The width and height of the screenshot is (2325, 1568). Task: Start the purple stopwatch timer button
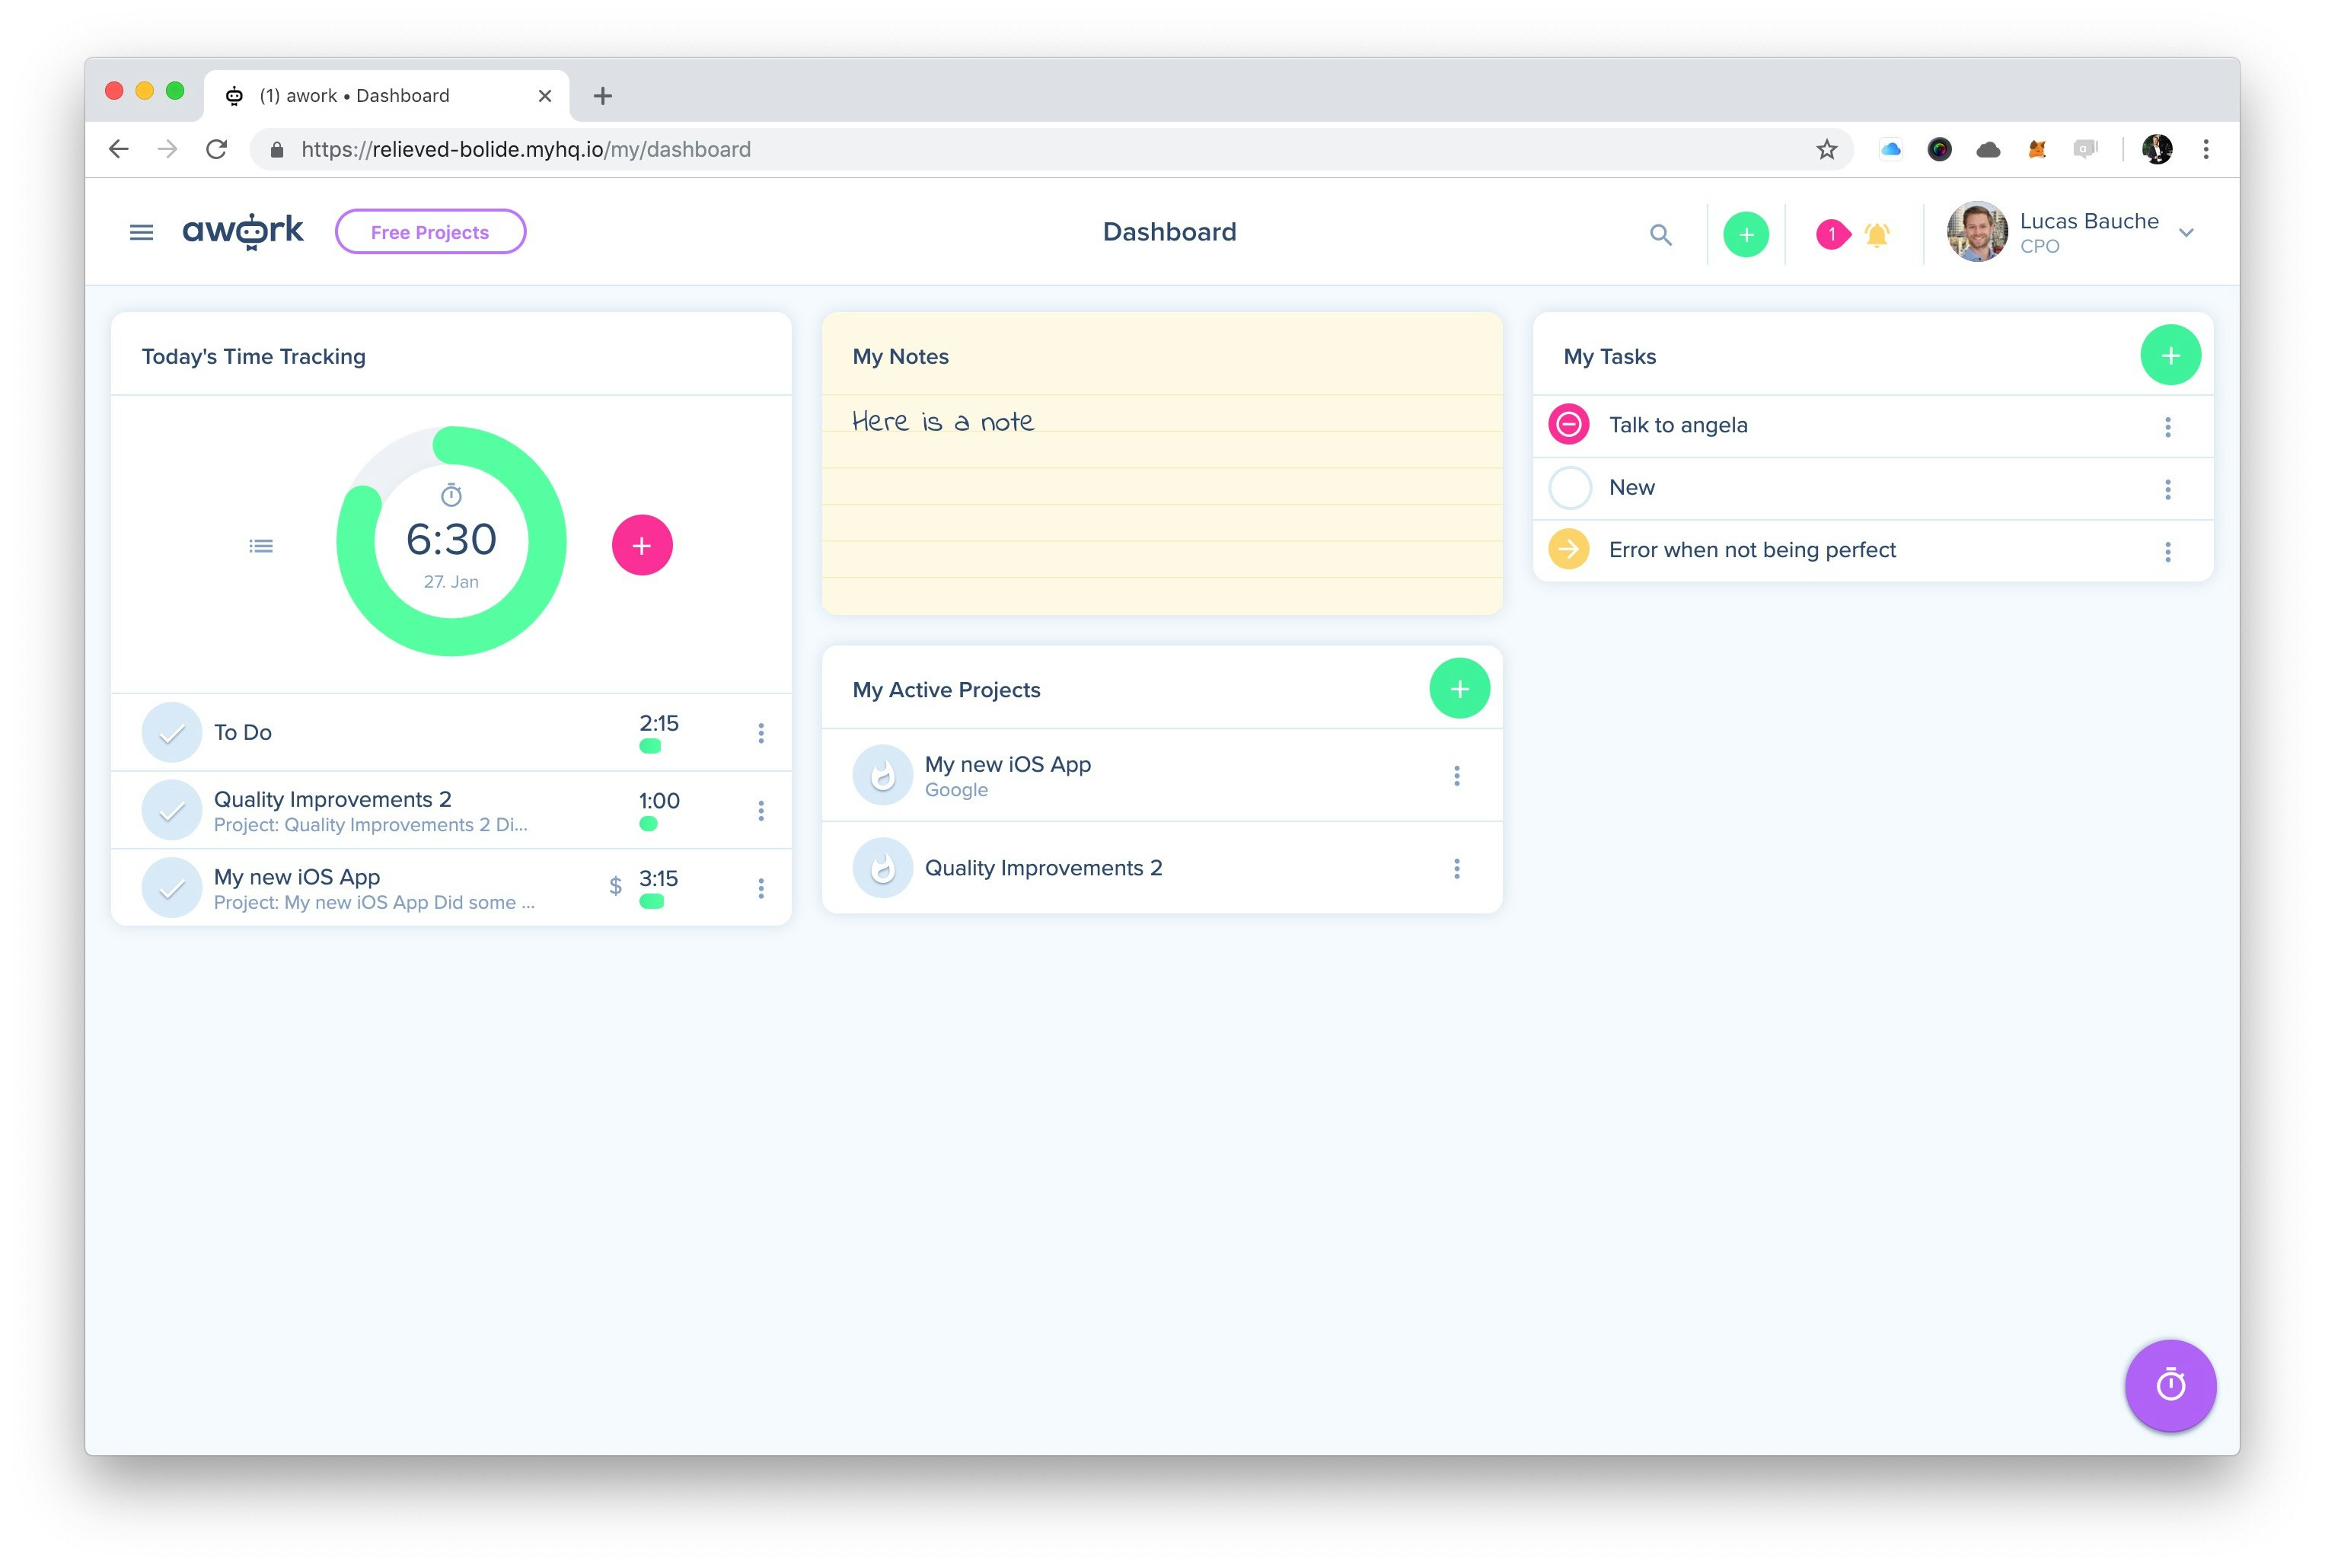(2170, 1386)
